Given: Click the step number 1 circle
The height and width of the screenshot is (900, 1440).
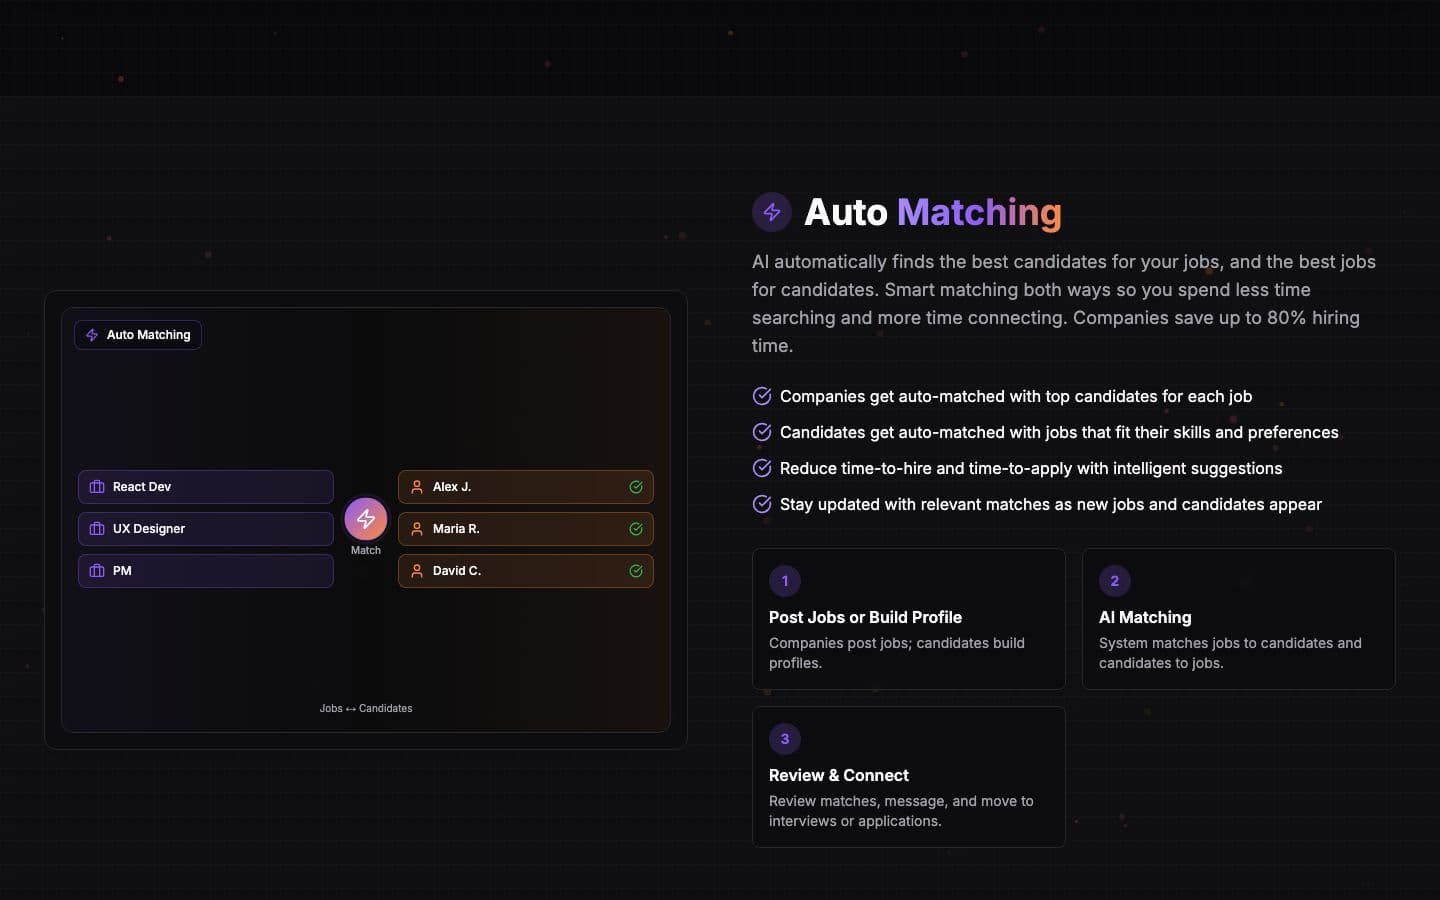Looking at the screenshot, I should (785, 581).
